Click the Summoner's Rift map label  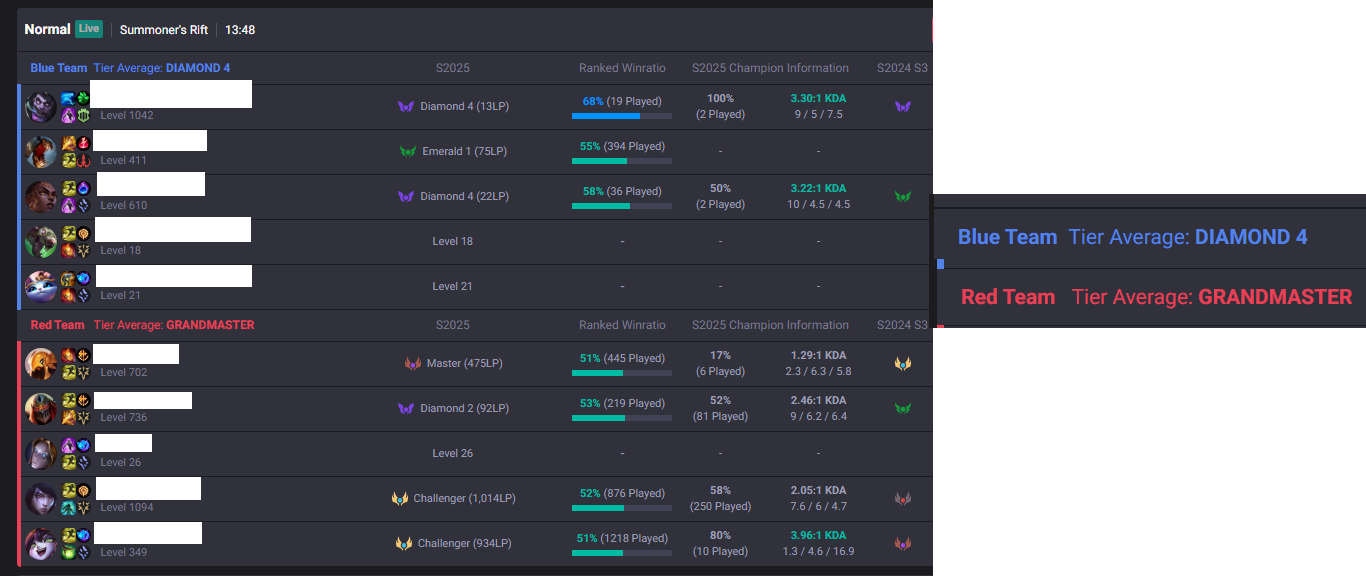coord(164,30)
